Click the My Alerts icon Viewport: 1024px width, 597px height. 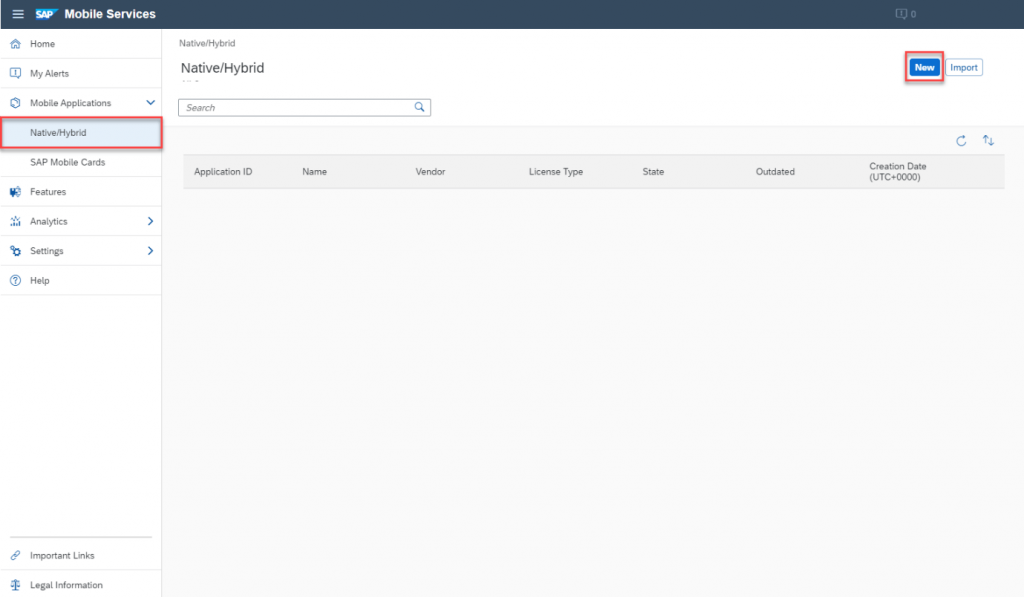[x=16, y=73]
